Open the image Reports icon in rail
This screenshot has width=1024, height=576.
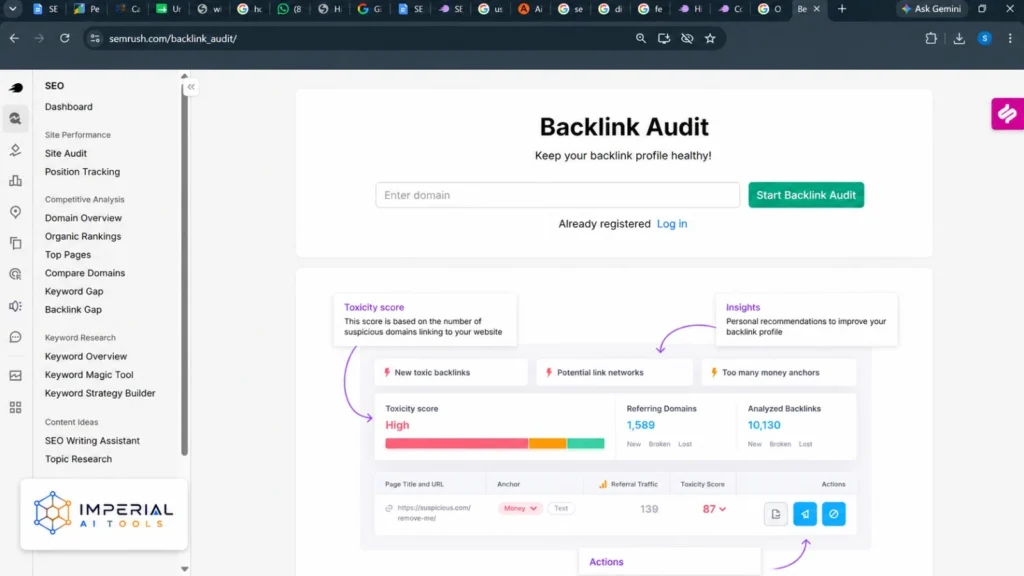pyautogui.click(x=16, y=376)
